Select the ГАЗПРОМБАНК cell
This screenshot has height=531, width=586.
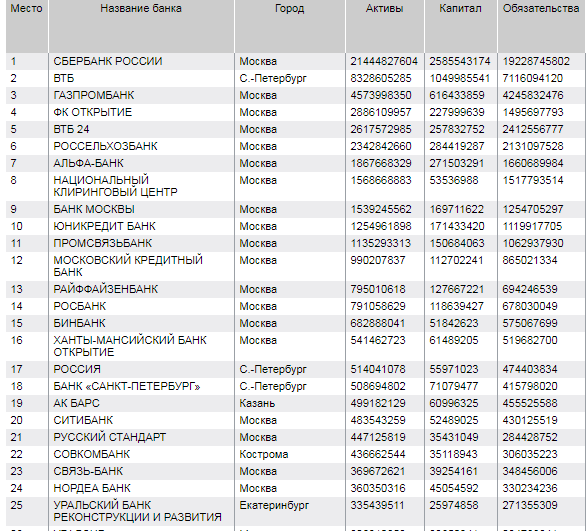click(93, 95)
